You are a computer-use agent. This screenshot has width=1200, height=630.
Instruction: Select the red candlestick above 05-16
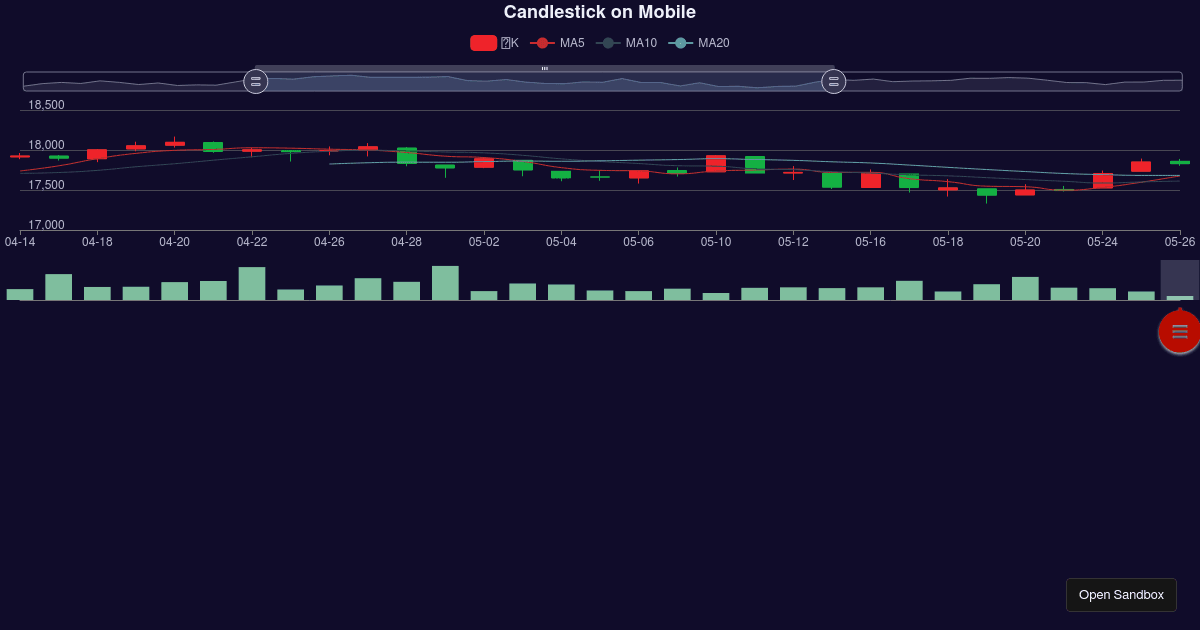click(871, 180)
